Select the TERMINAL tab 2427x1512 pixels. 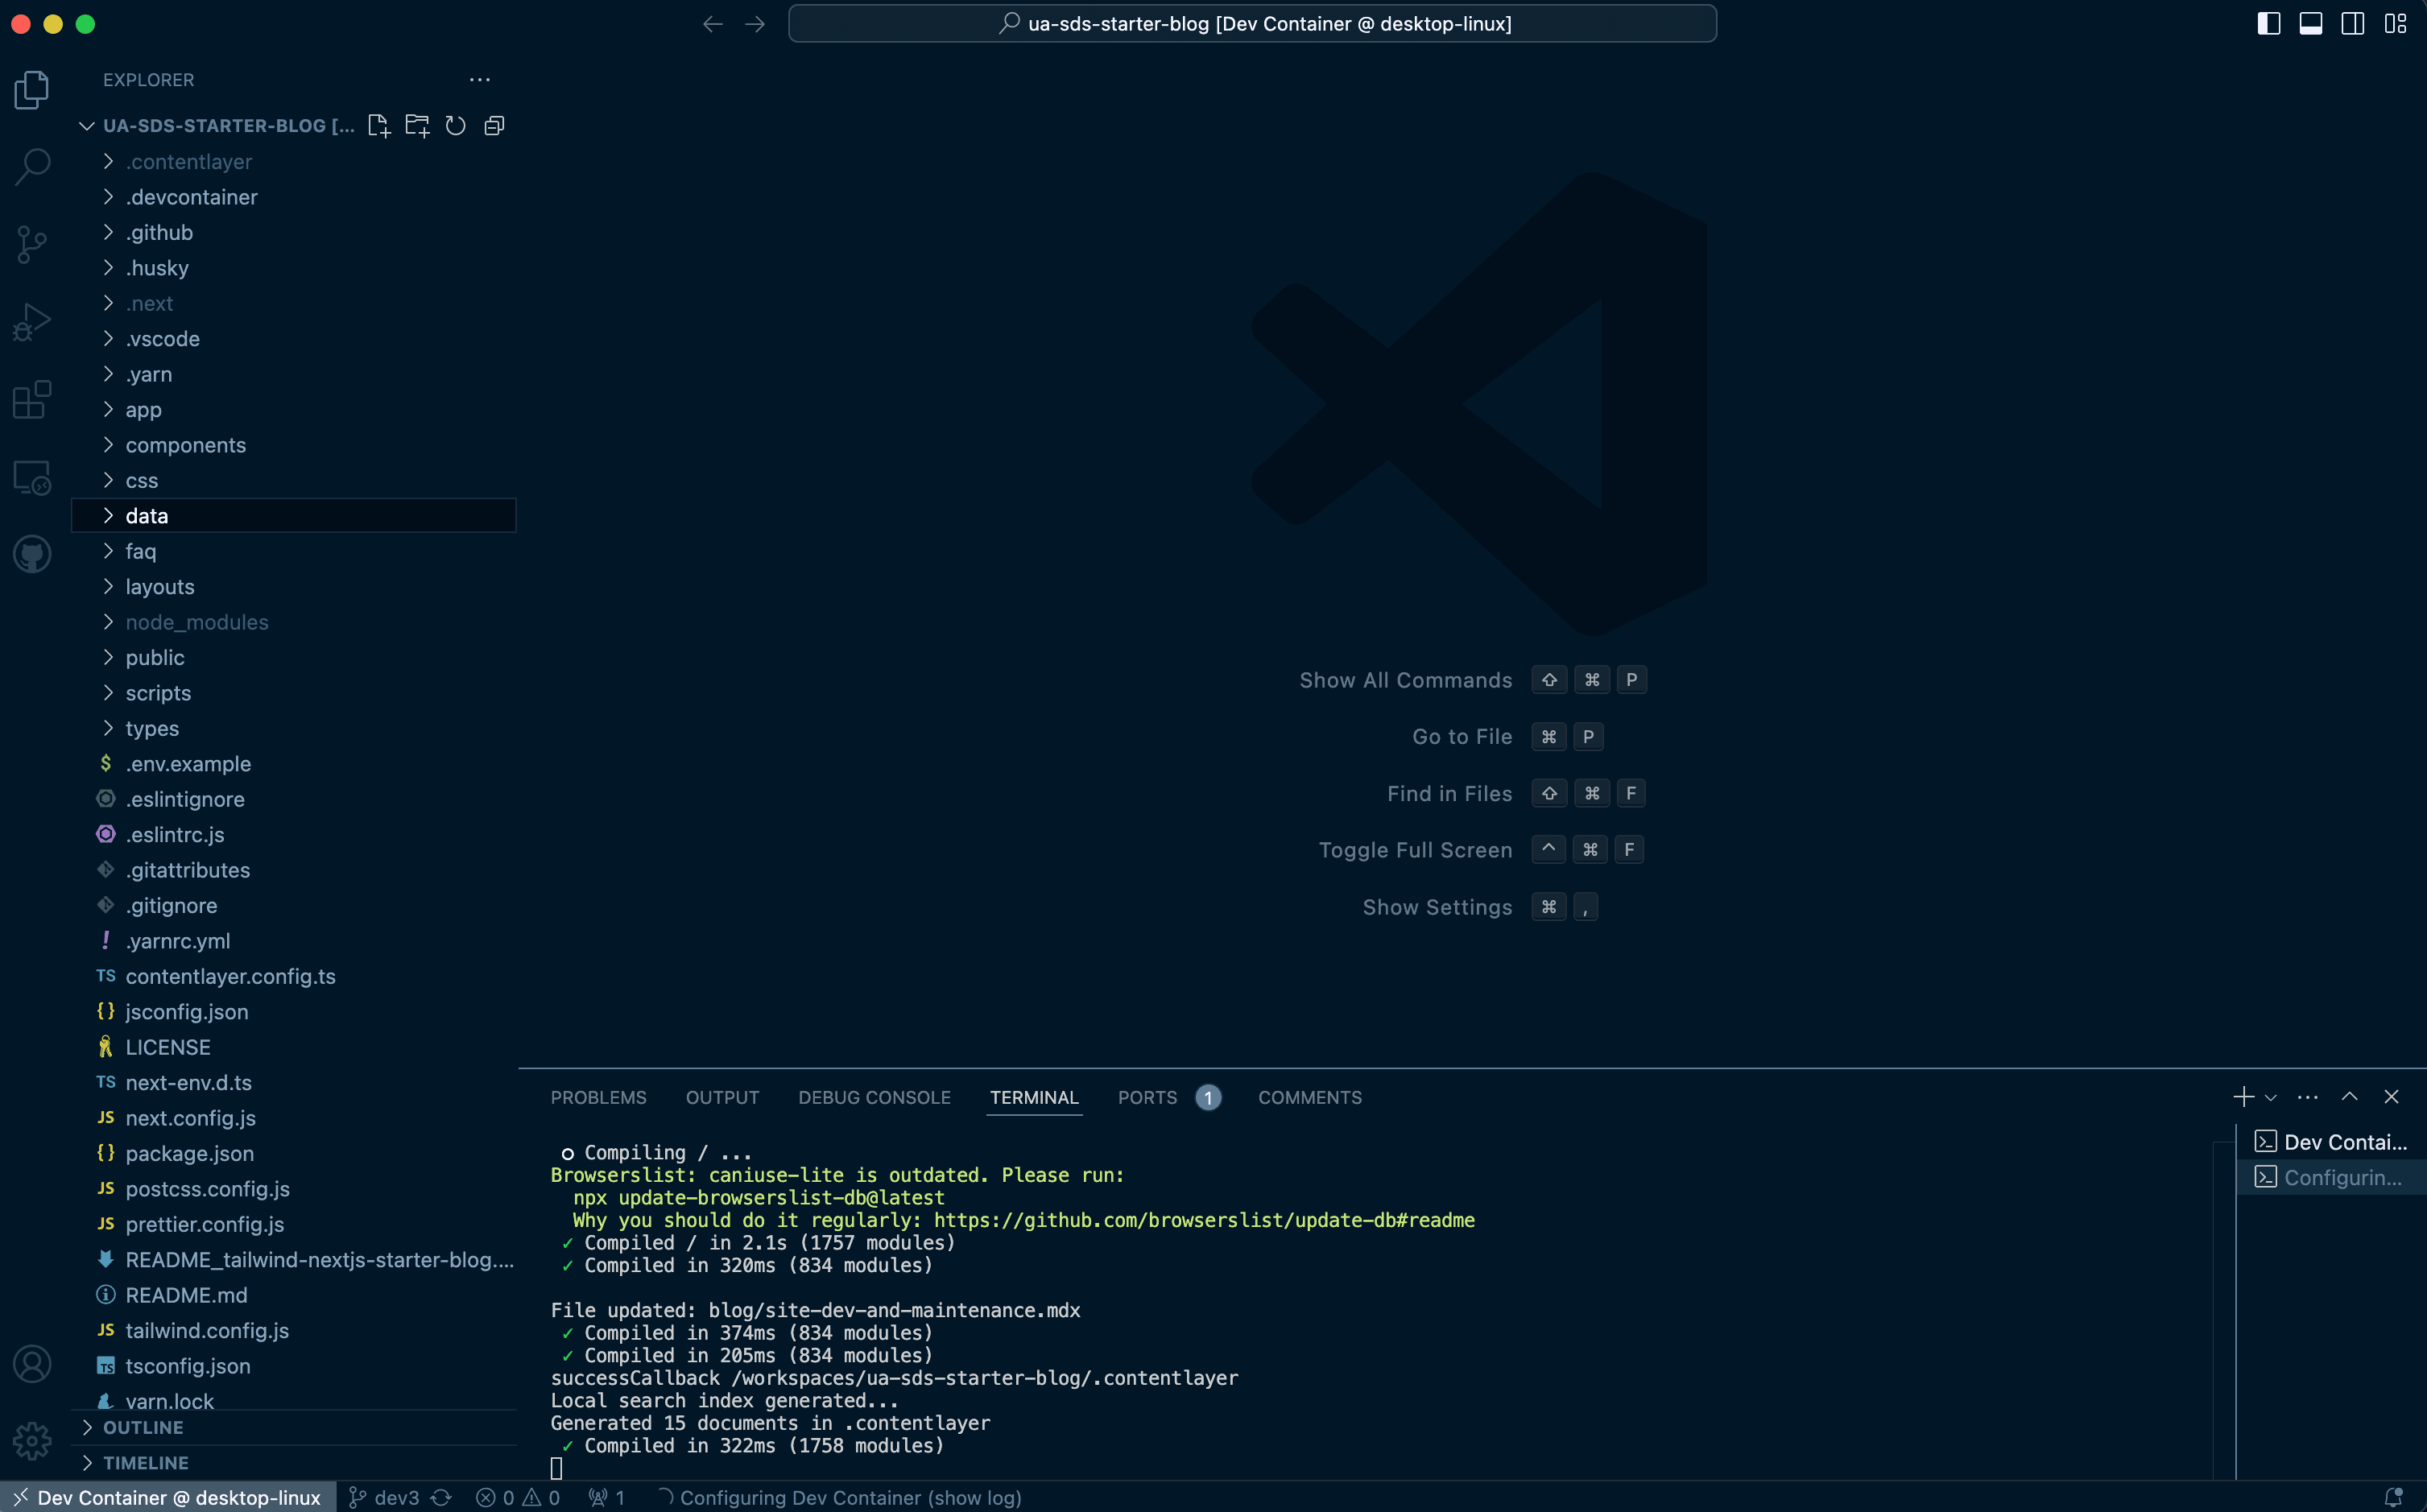point(1034,1098)
